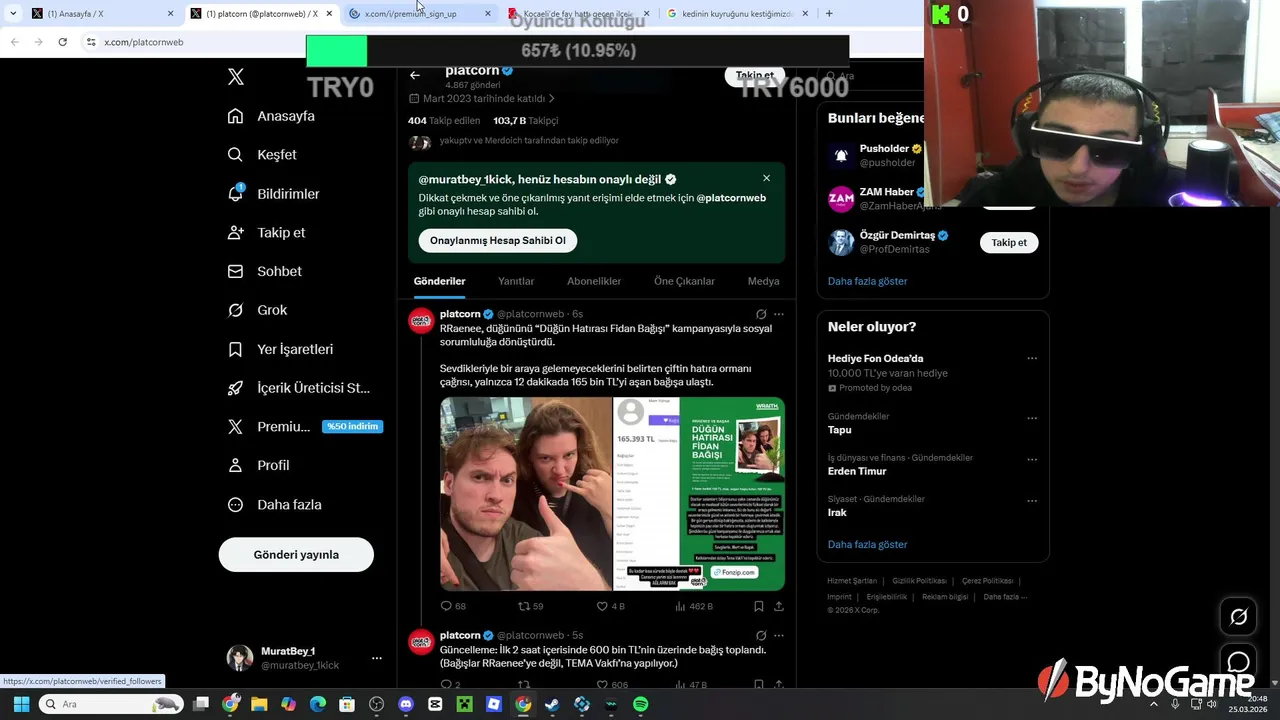This screenshot has width=1280, height=720.
Task: Open Grok from sidebar
Action: (257, 310)
